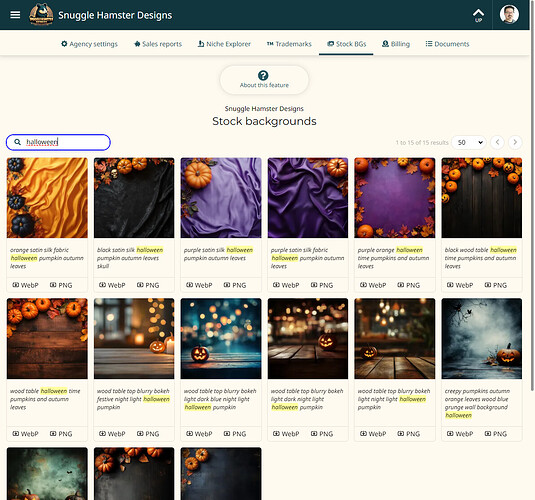The width and height of the screenshot is (535, 500).
Task: Open the results-per-page dropdown showing 50
Action: [469, 142]
